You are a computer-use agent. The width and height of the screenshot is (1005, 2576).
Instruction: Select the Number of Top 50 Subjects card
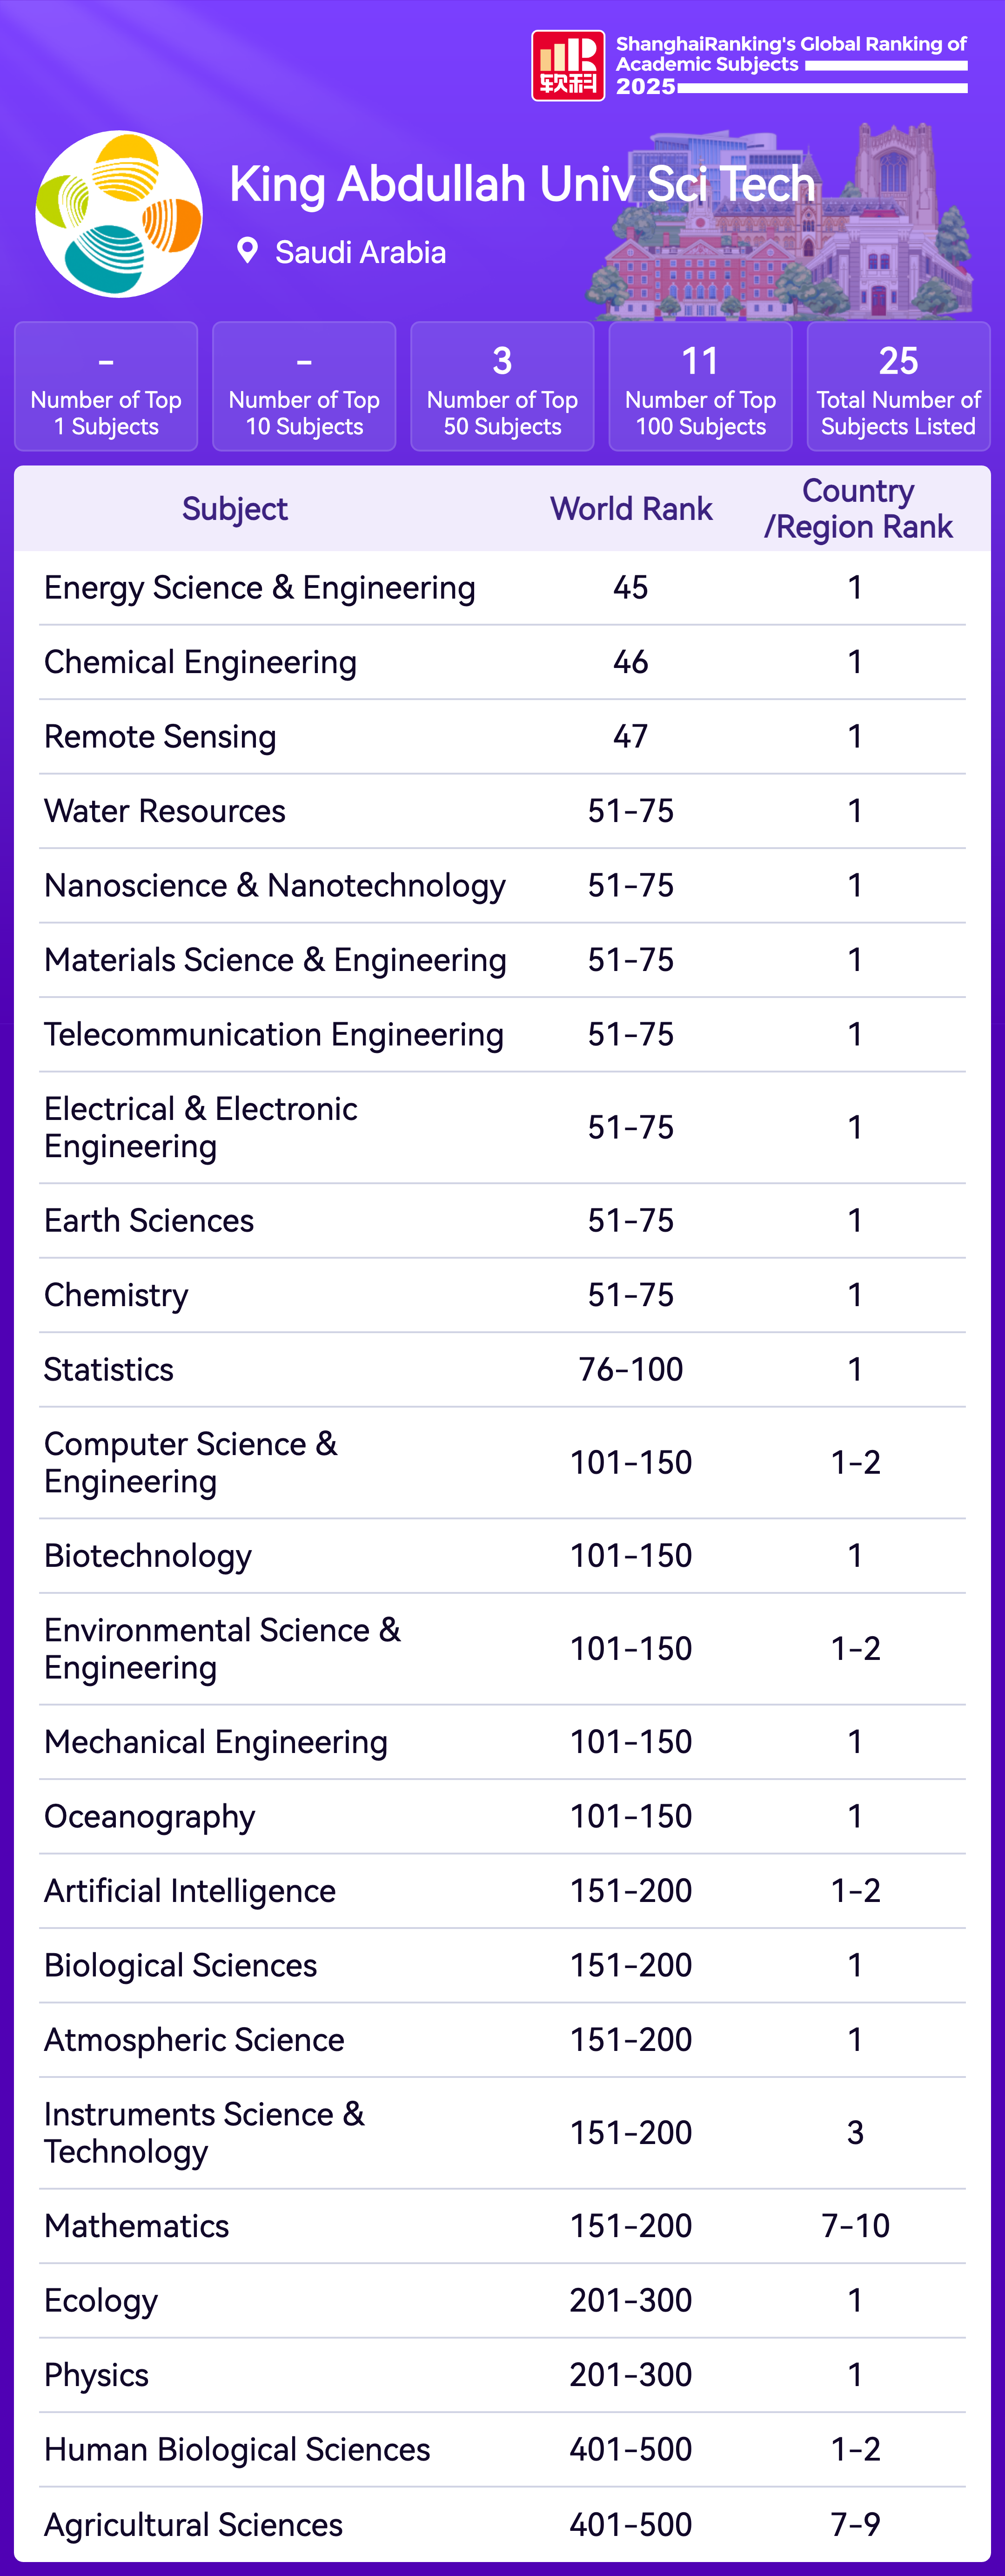click(x=502, y=387)
